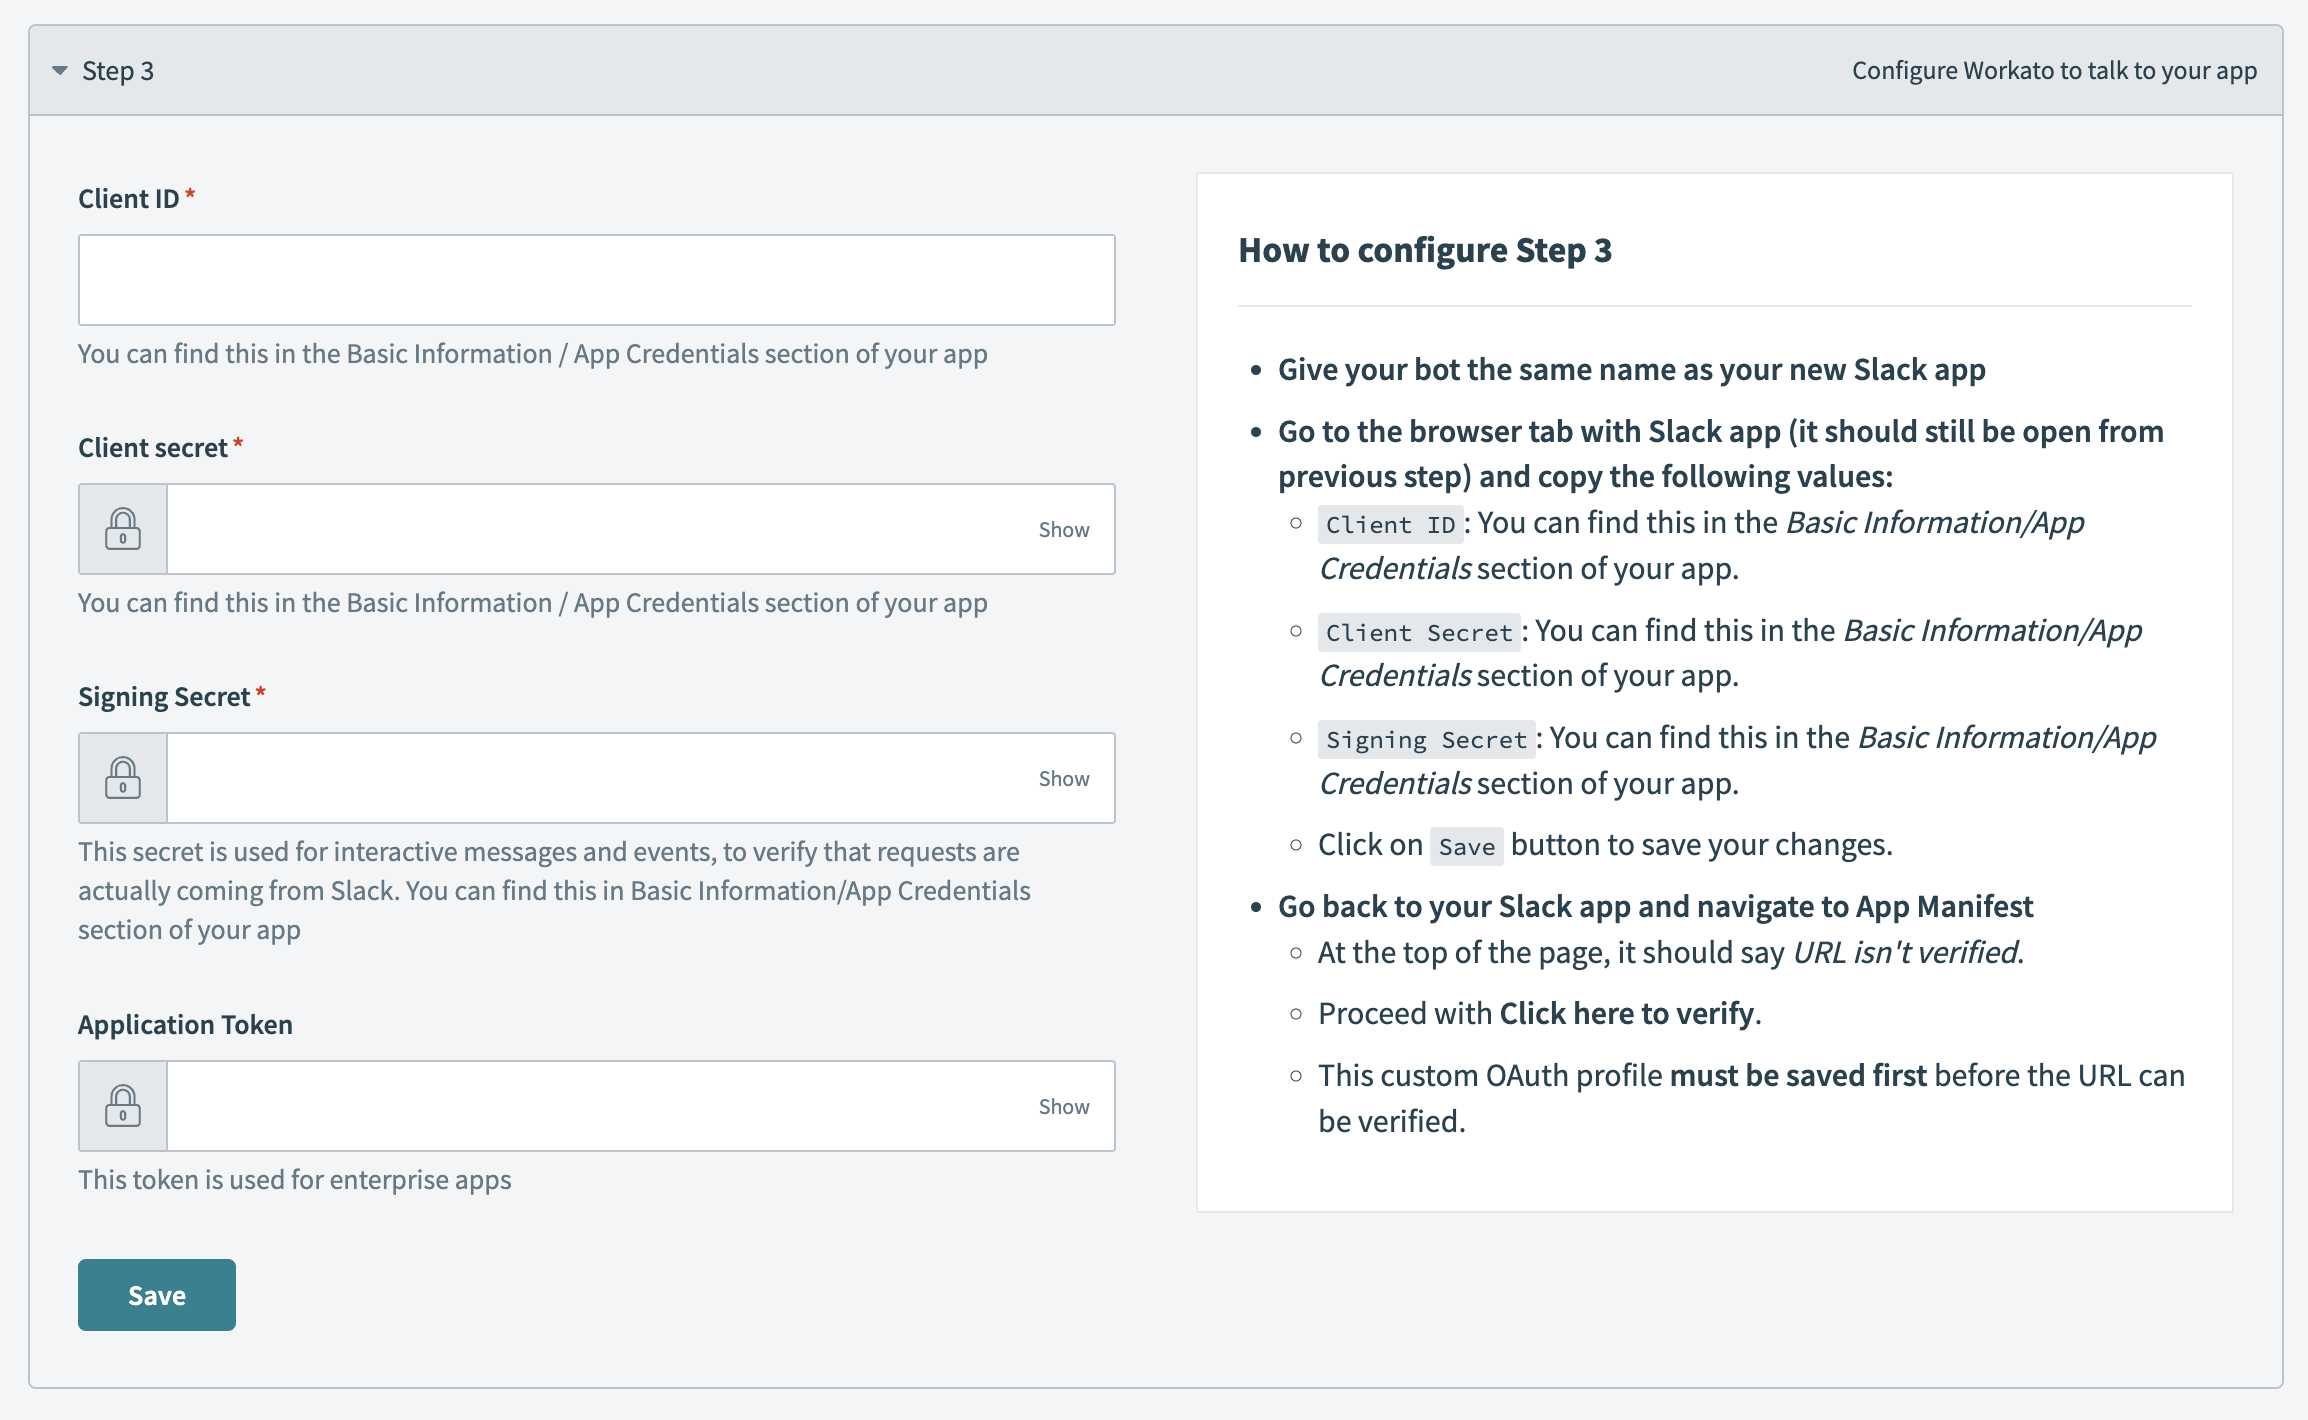Click the inline 'Save' code snippet
The width and height of the screenshot is (2308, 1420).
pyautogui.click(x=1466, y=845)
